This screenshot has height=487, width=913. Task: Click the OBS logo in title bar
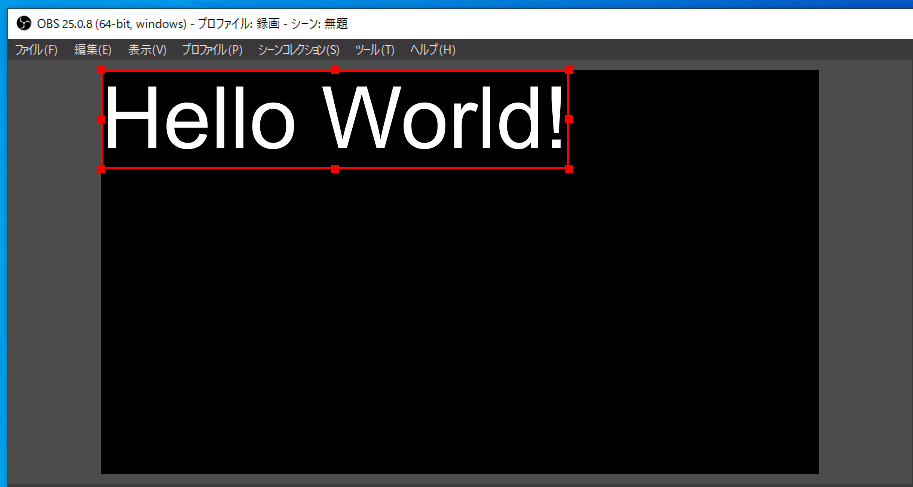point(24,24)
